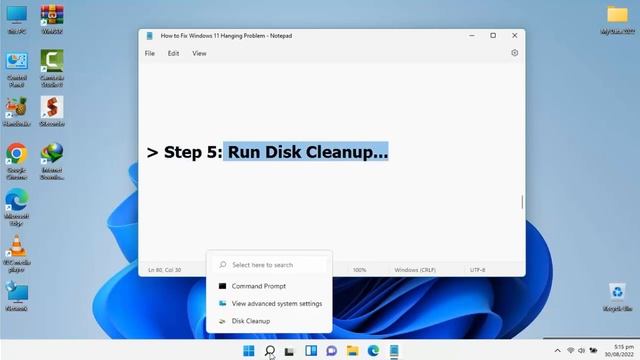Minimize the Notepad window
This screenshot has height=360, width=640.
coord(472,36)
